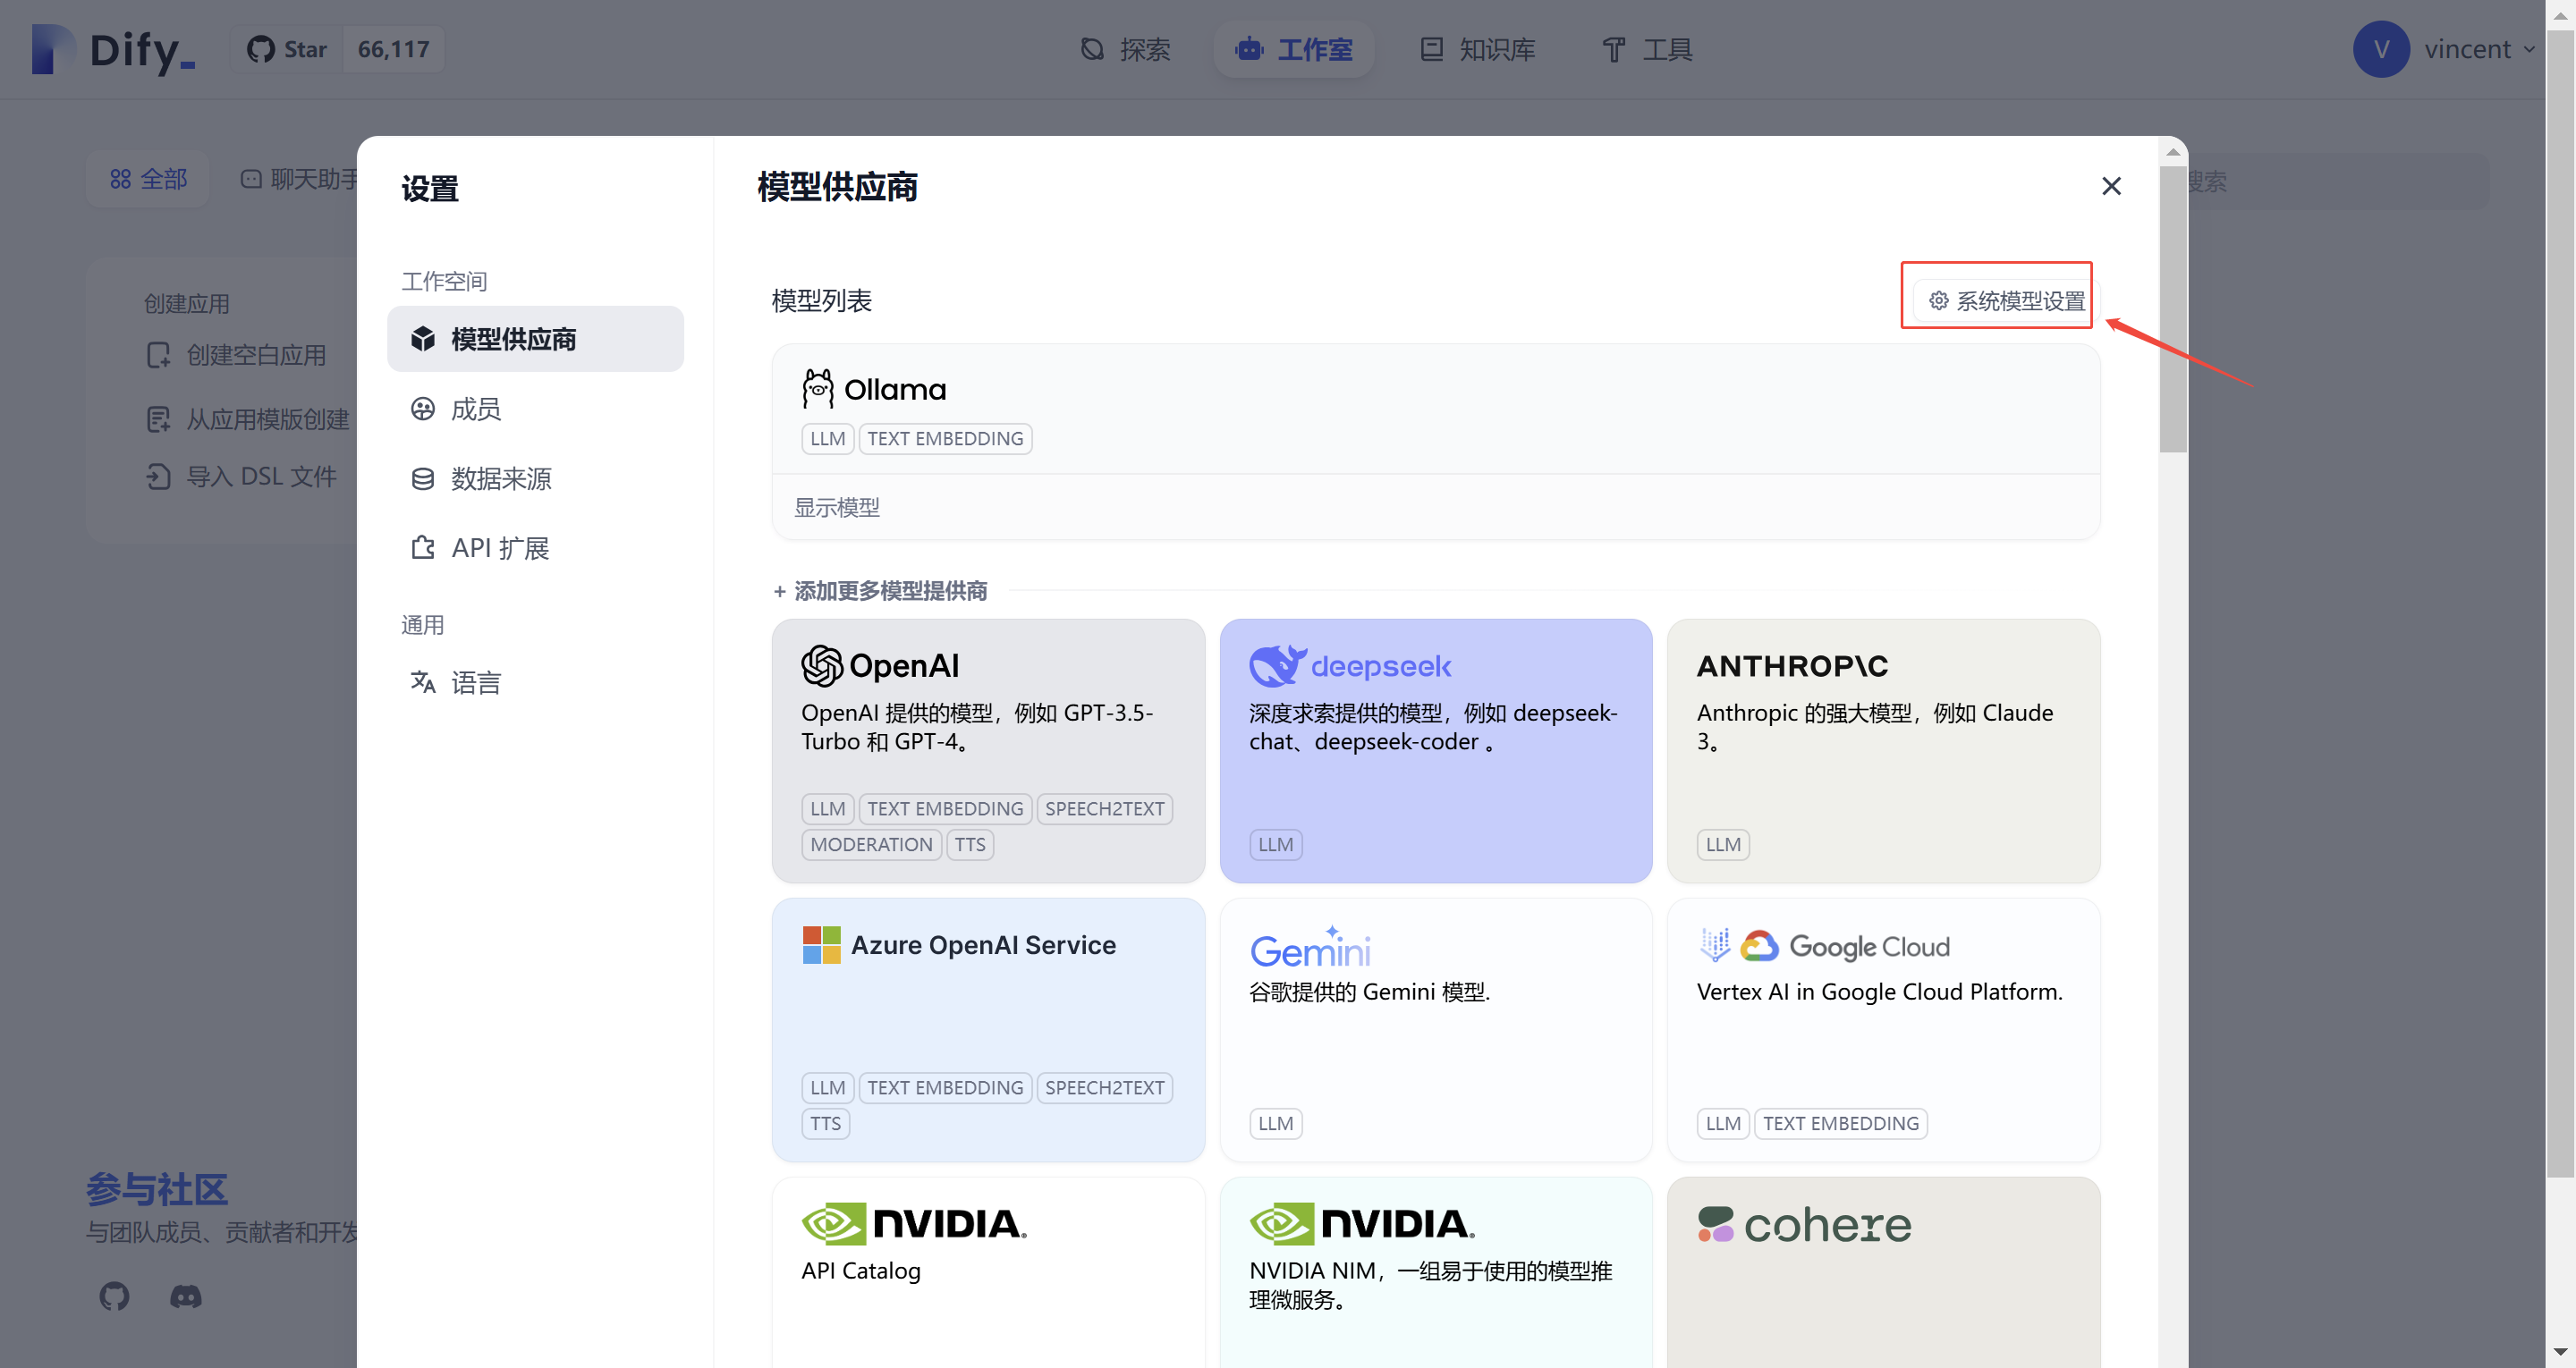2576x1368 pixels.
Task: Select the cohere provider card
Action: [1883, 1272]
